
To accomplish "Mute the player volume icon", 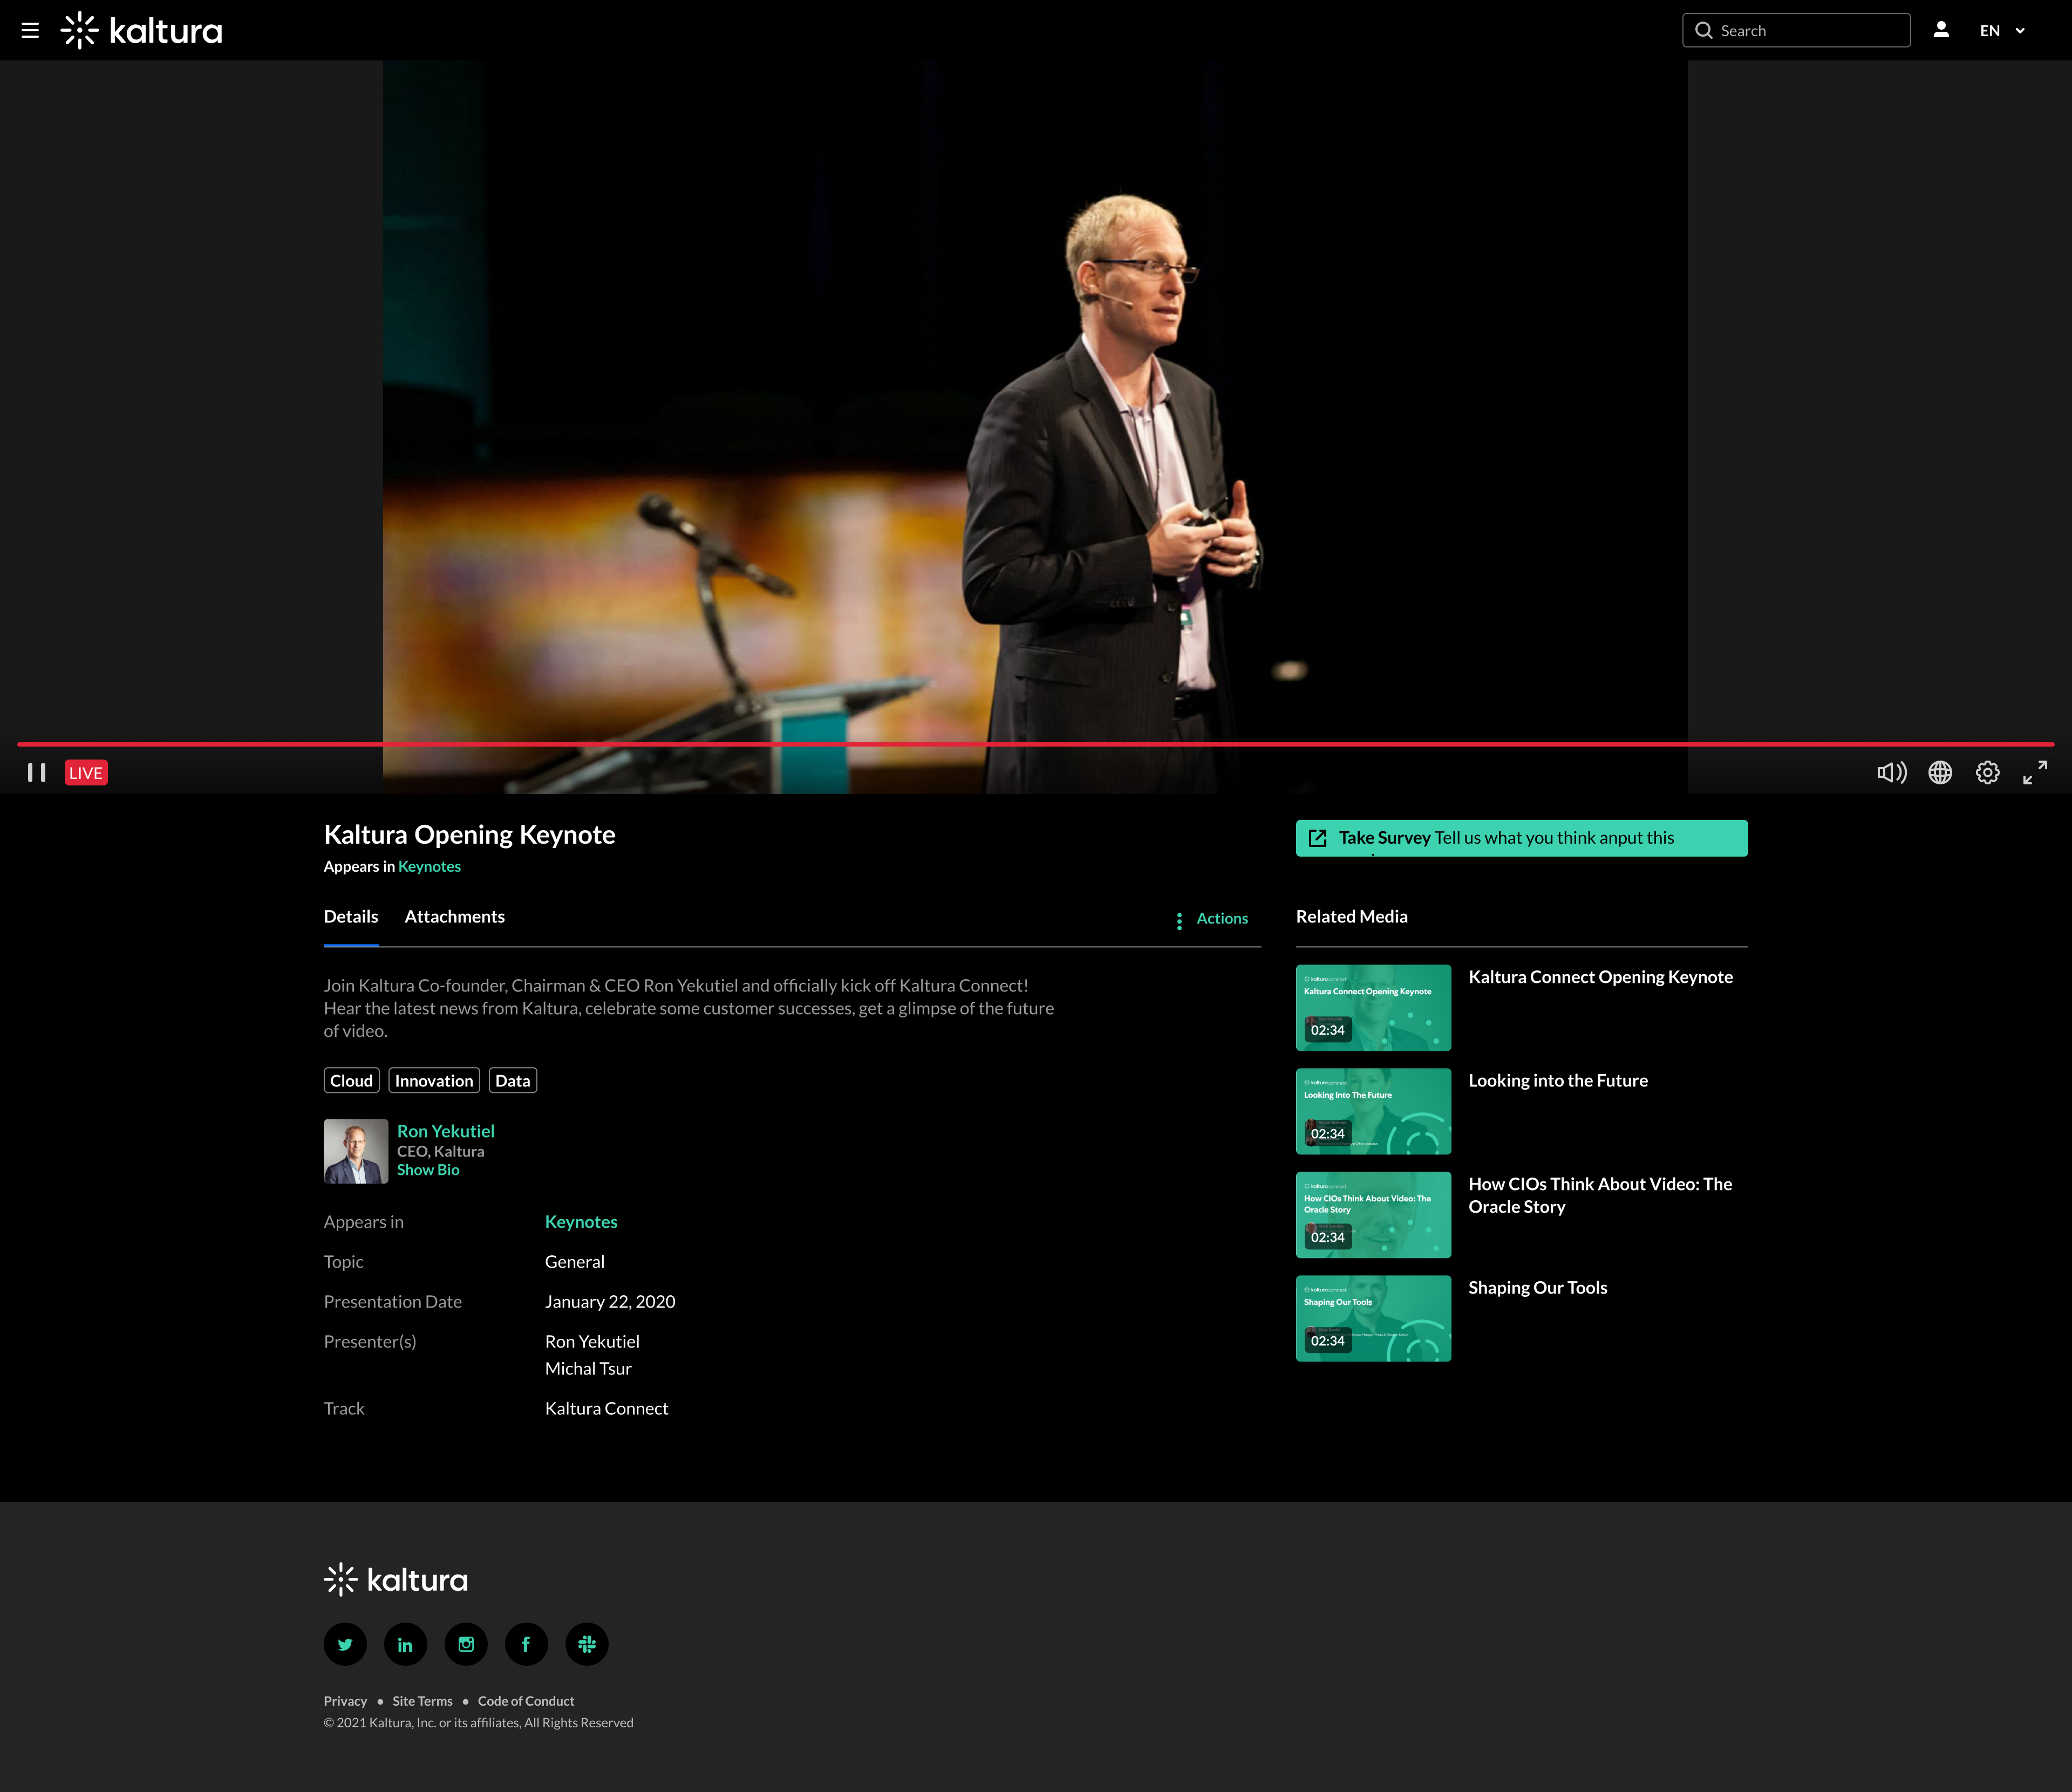I will tap(1891, 772).
